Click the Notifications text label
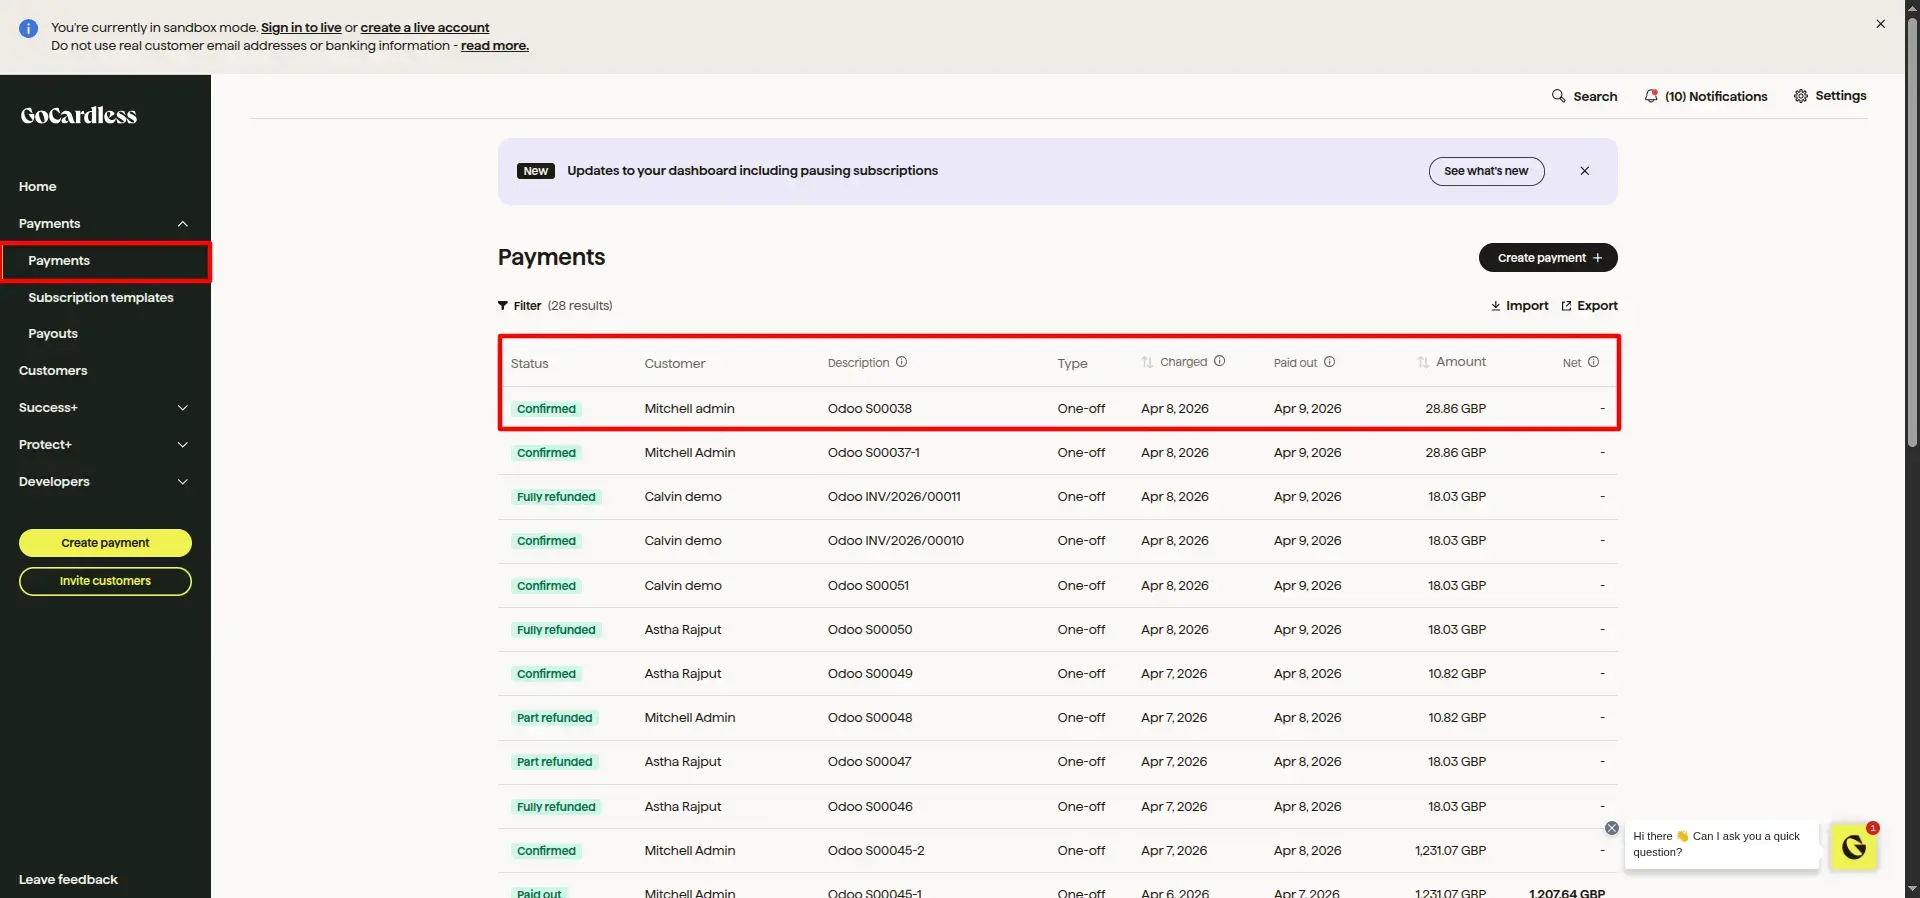The width and height of the screenshot is (1920, 898). pyautogui.click(x=1716, y=96)
